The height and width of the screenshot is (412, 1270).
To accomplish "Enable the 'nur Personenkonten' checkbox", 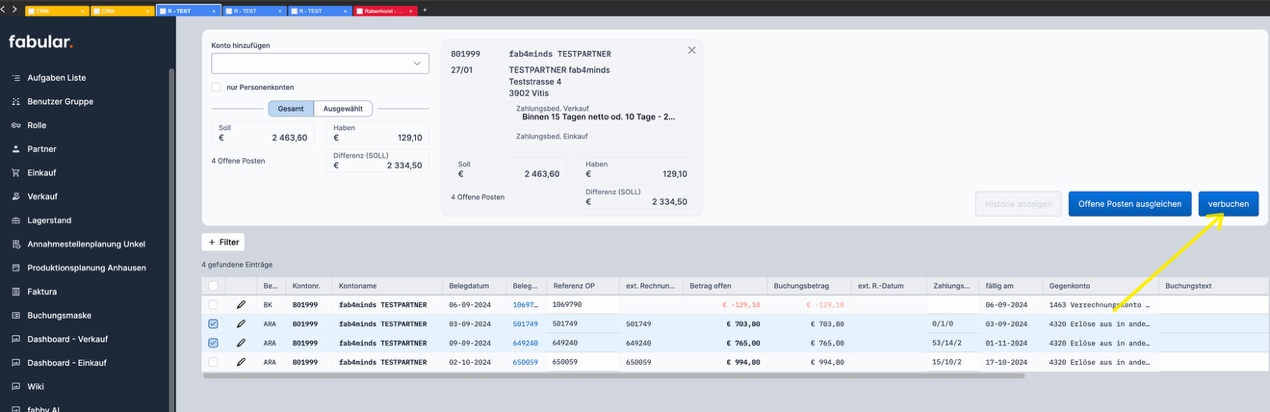I will tap(216, 88).
